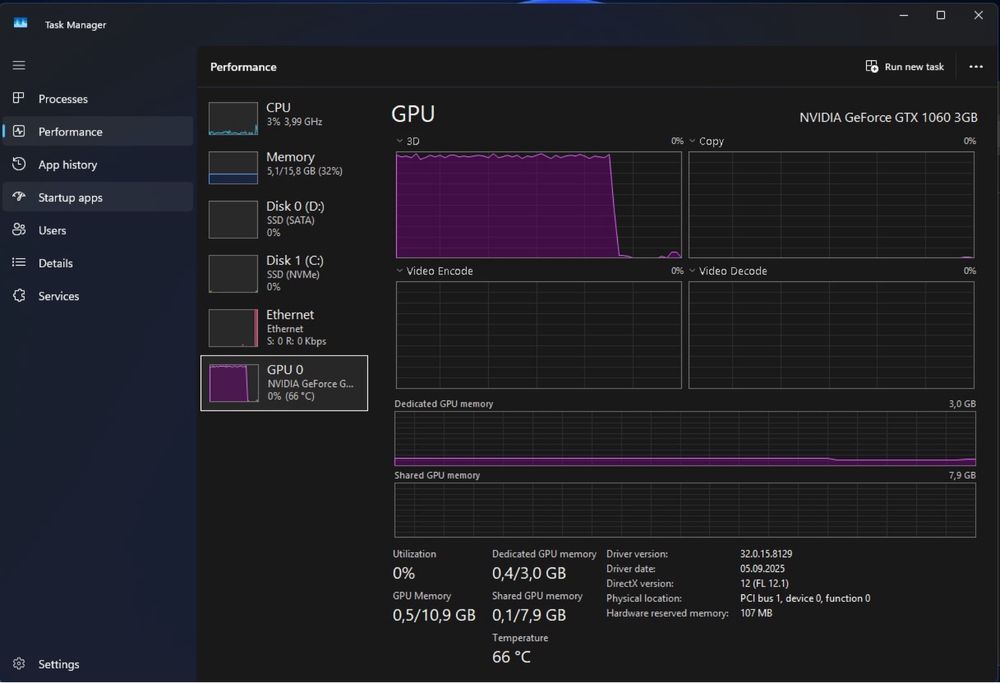Image resolution: width=1000 pixels, height=683 pixels.
Task: Click the Settings gear icon
Action: pyautogui.click(x=19, y=663)
